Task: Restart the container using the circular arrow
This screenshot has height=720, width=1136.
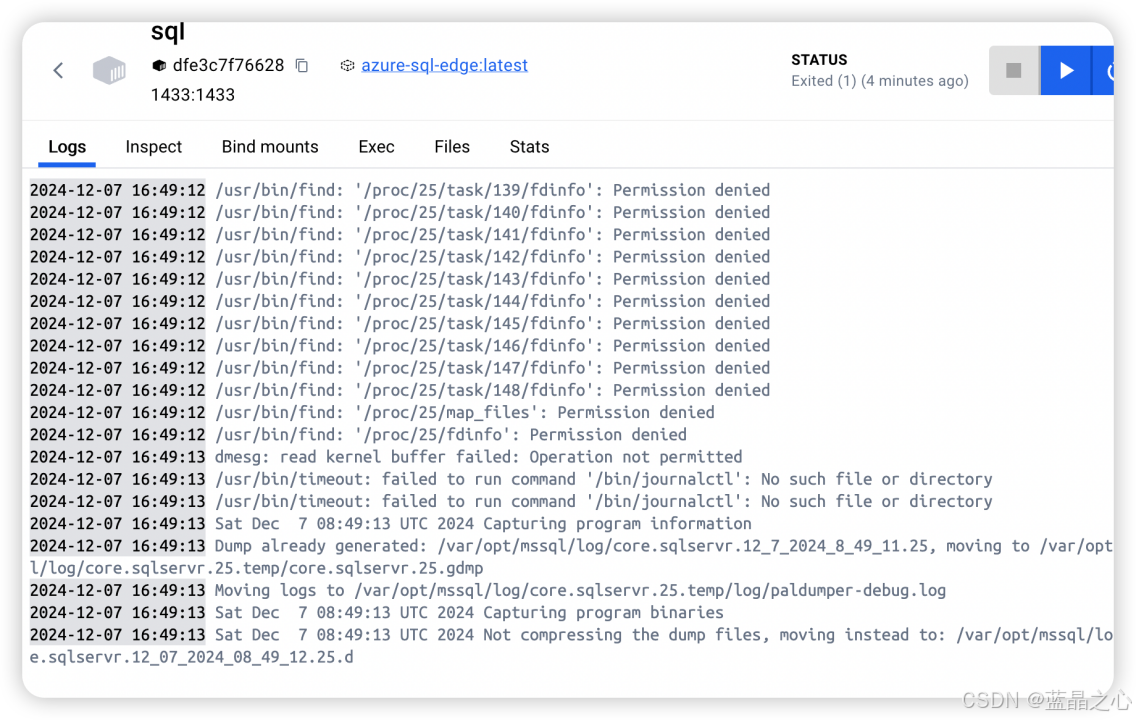Action: point(1104,70)
